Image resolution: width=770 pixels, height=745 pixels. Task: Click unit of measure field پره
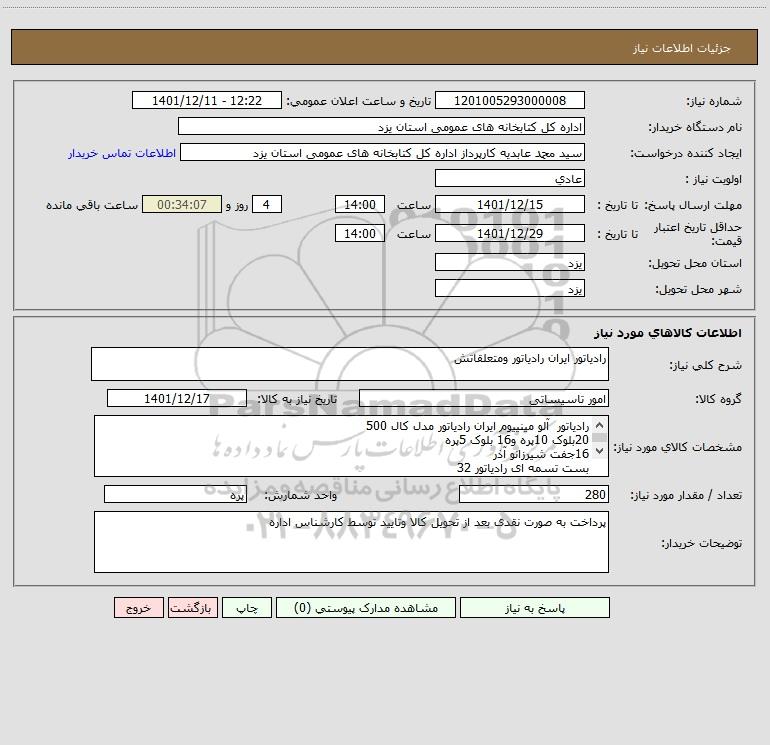[175, 494]
